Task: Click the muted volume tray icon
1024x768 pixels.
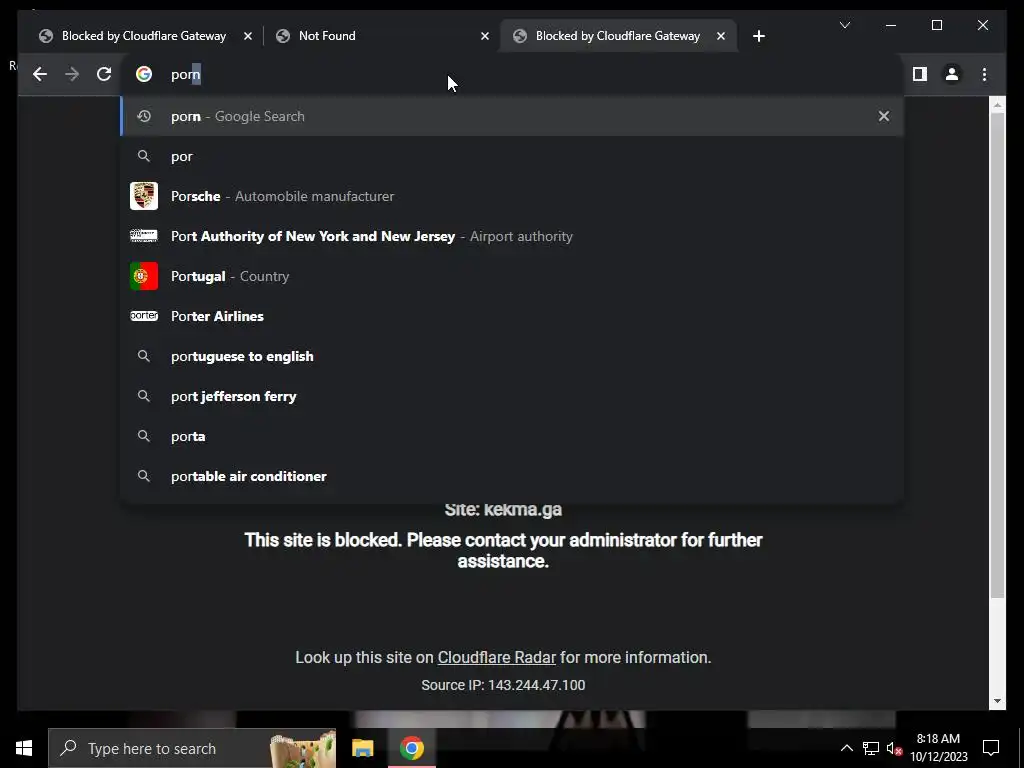Action: [x=895, y=748]
